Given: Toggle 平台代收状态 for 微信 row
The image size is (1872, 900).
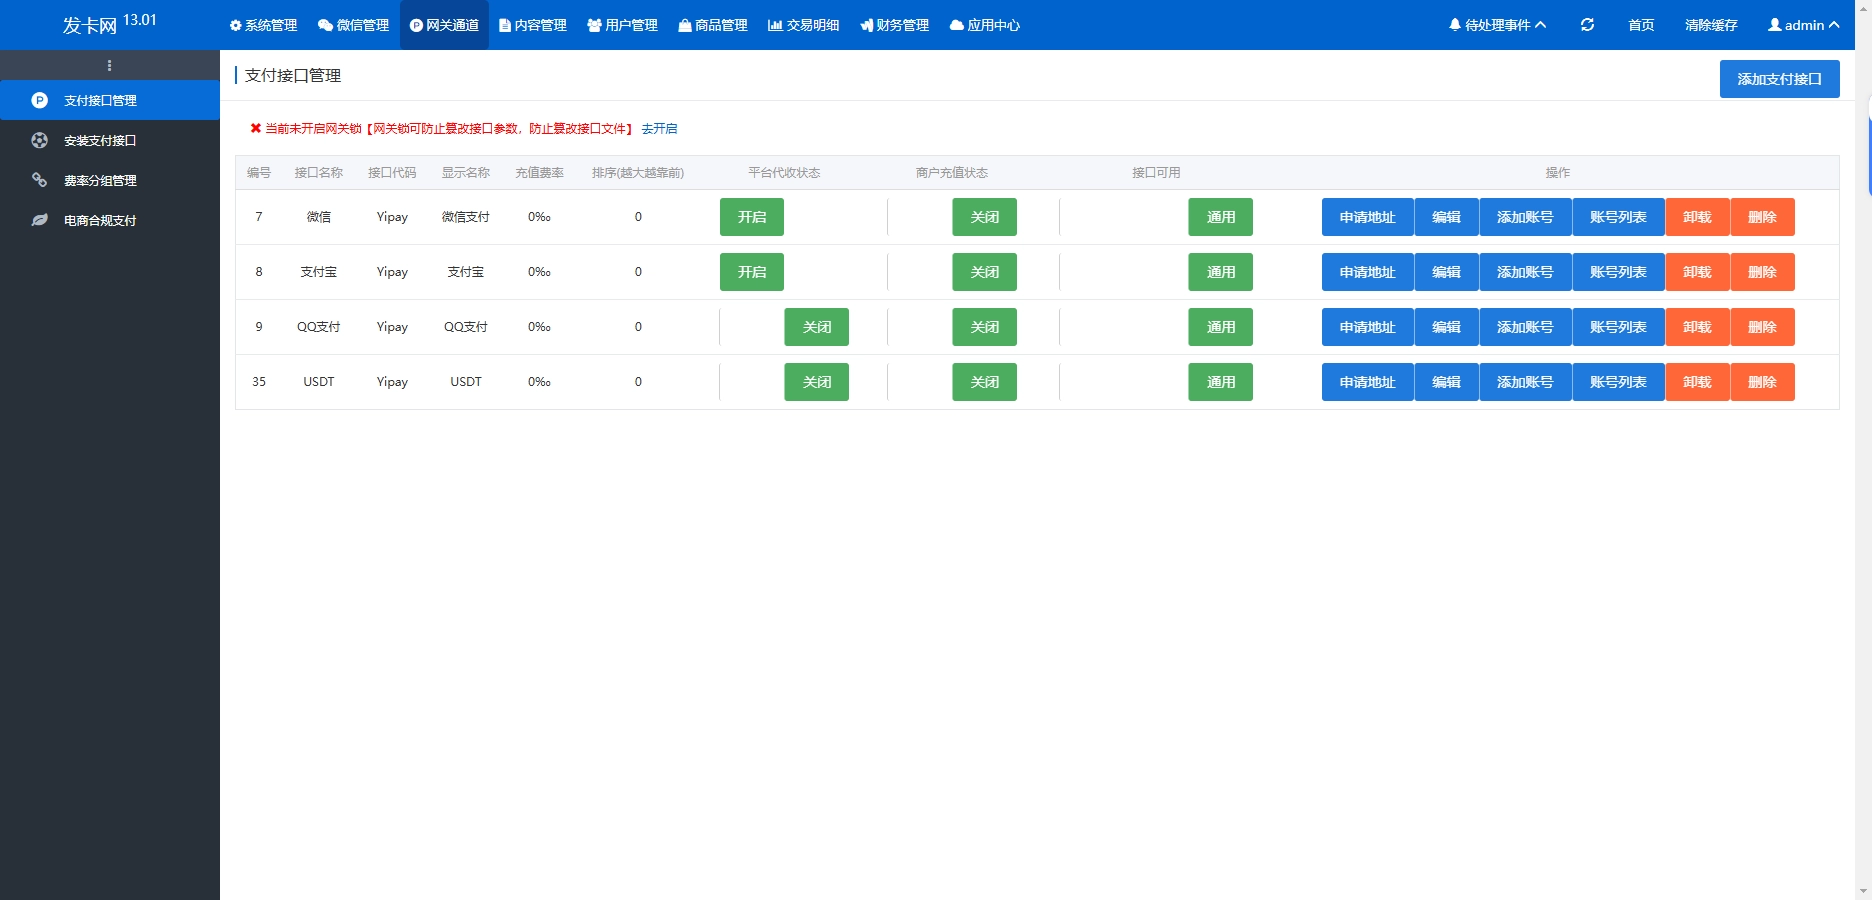Looking at the screenshot, I should [752, 217].
